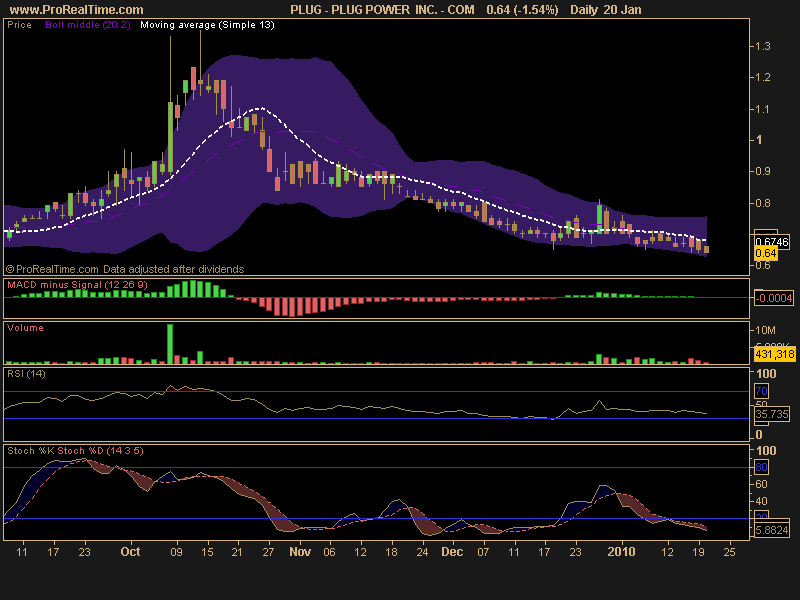800x600 pixels.
Task: Click the ProRealTime.com Data adjusted after dividends note
Action: pyautogui.click(x=125, y=269)
